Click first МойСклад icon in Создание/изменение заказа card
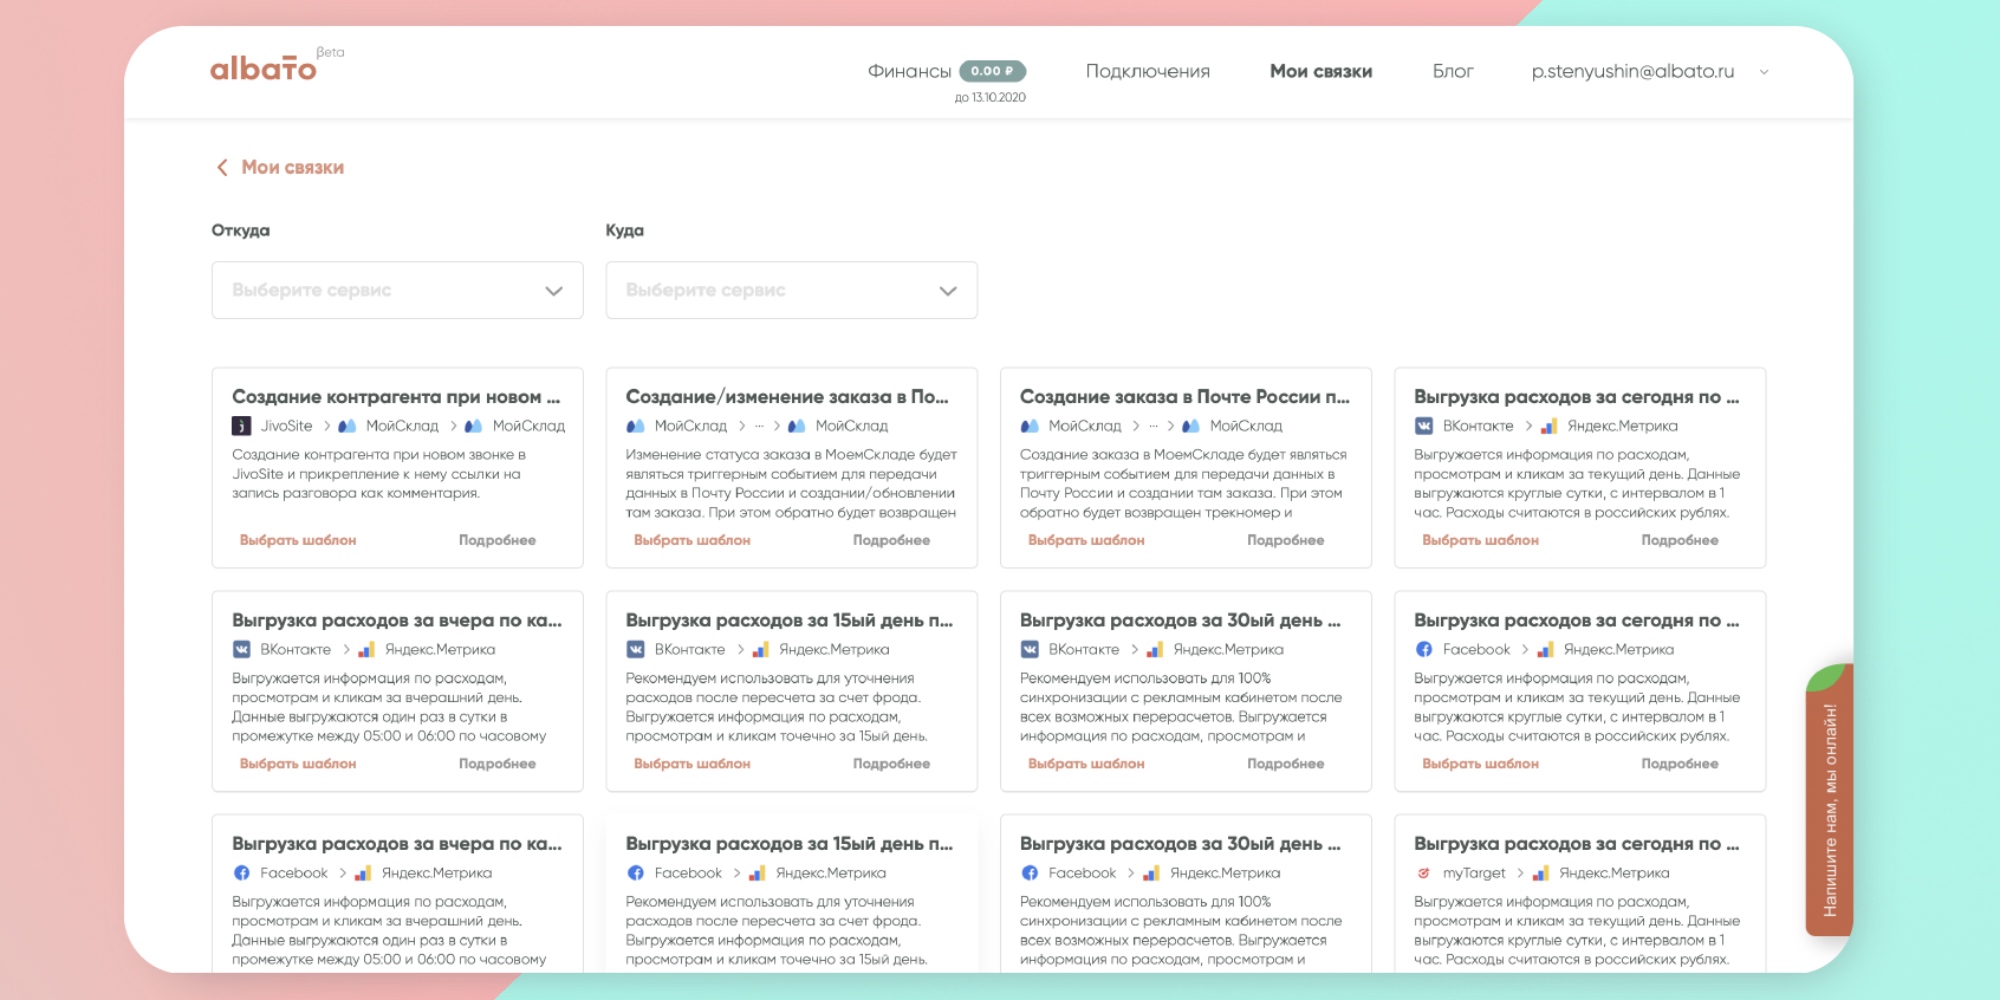 pyautogui.click(x=635, y=426)
